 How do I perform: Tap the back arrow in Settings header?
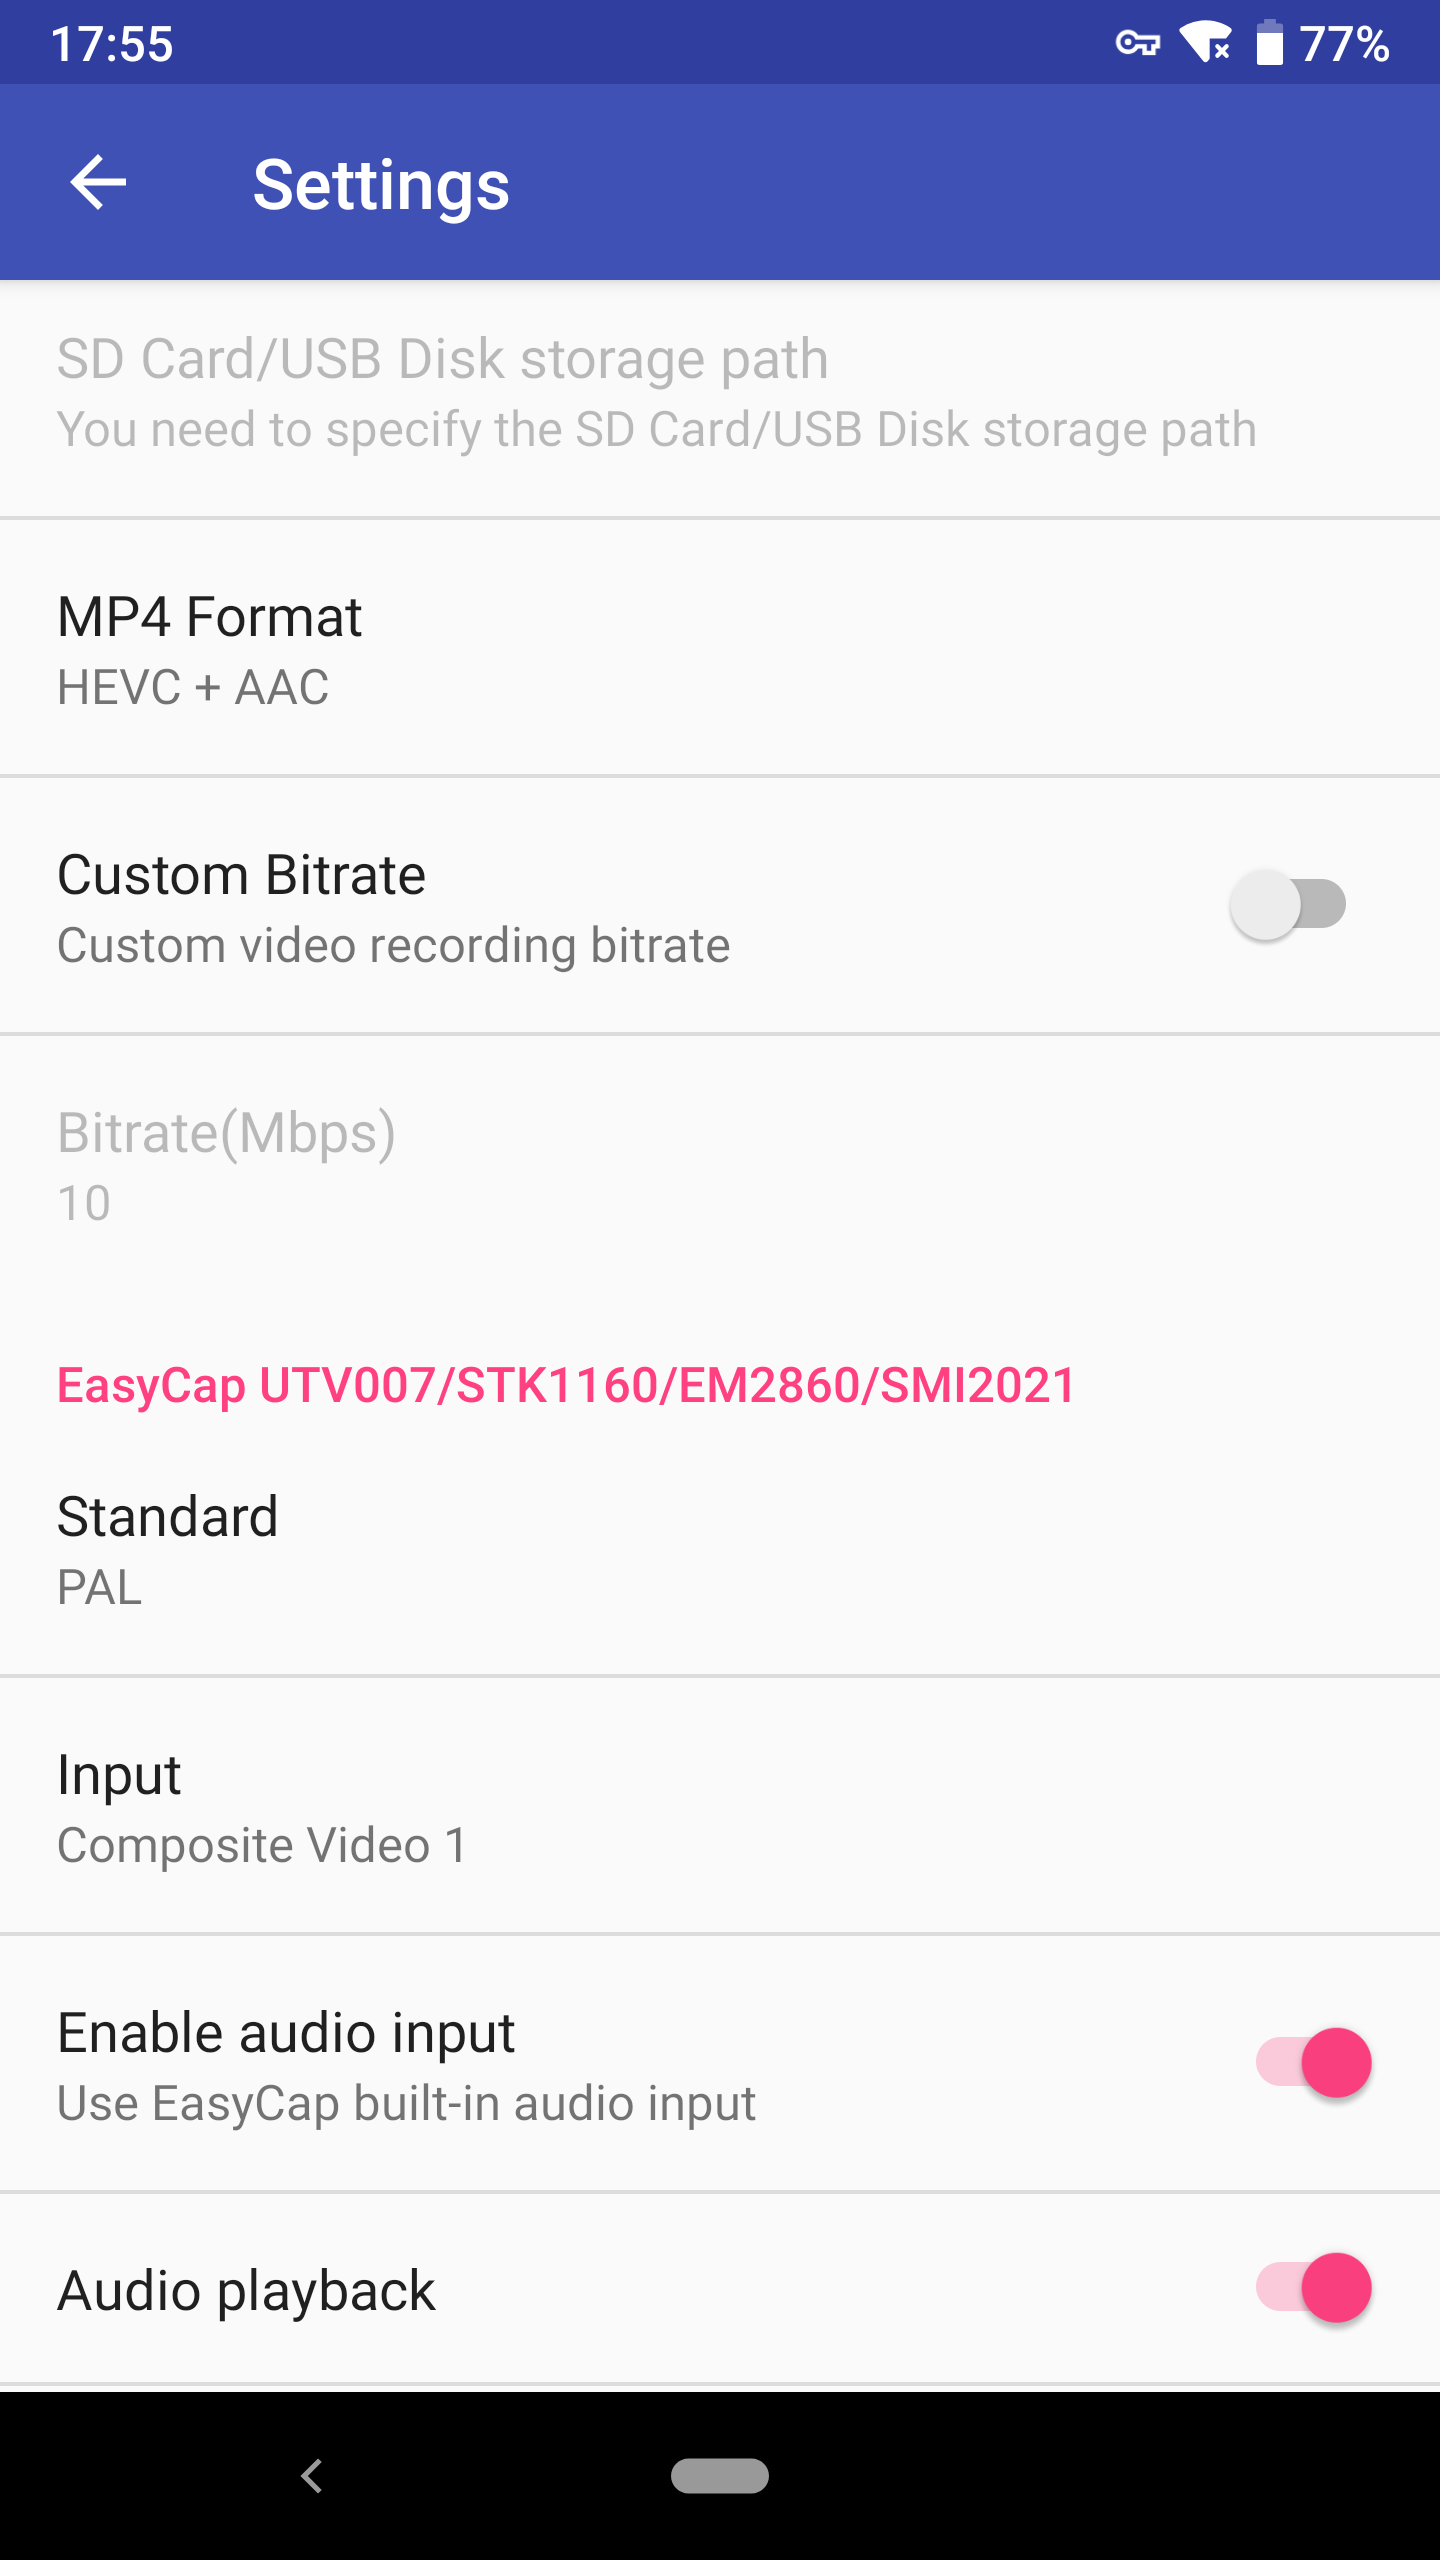[x=98, y=183]
